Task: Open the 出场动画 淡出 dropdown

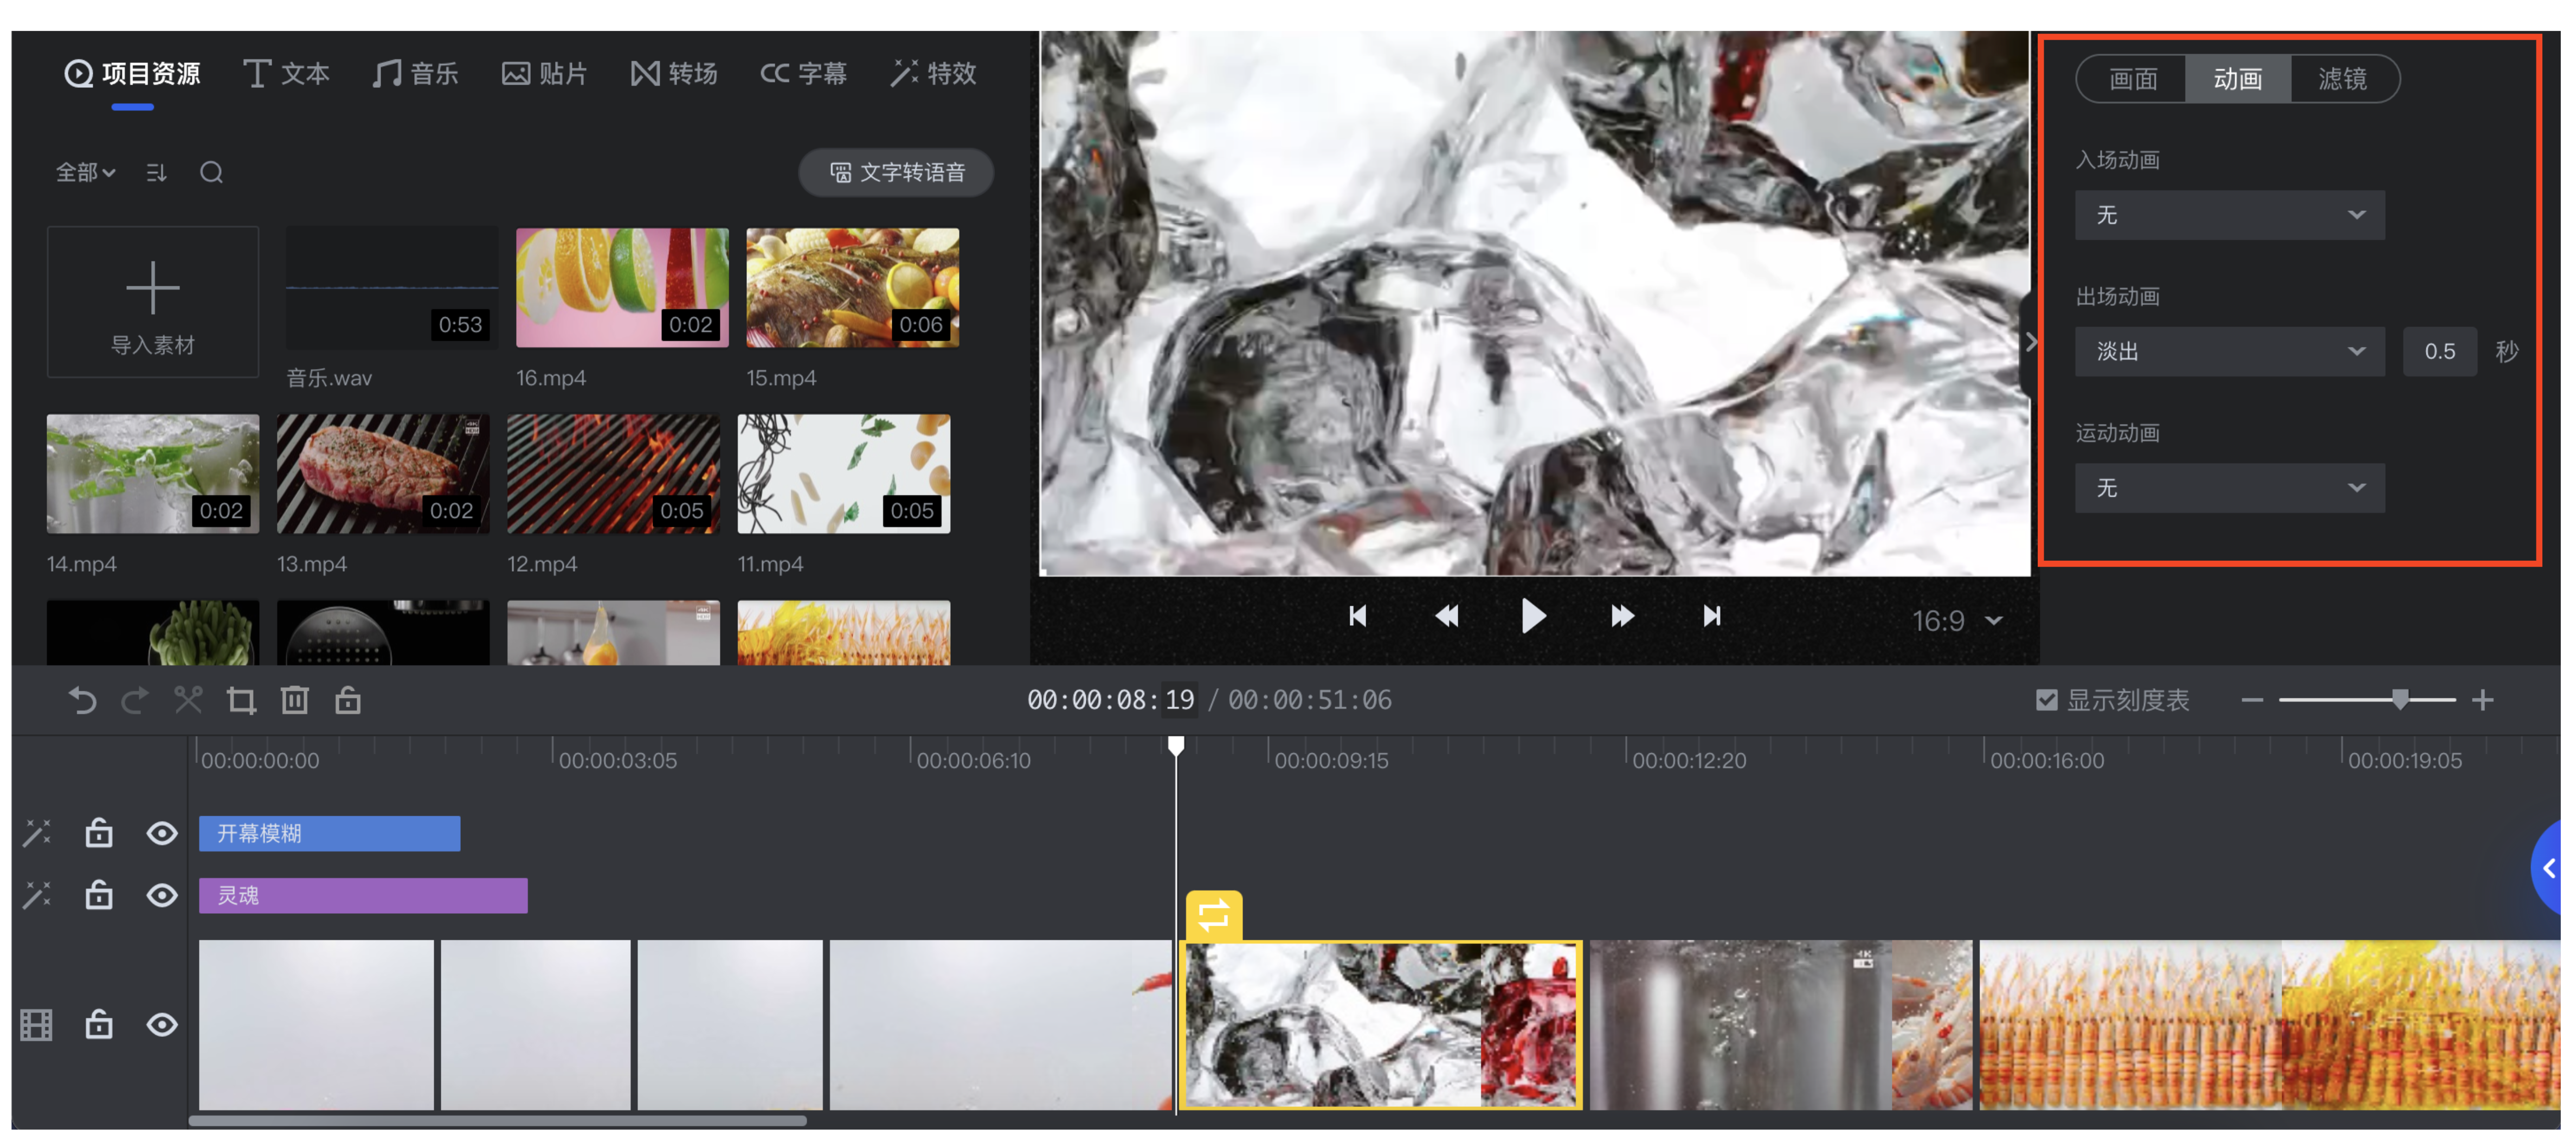Action: coord(2229,351)
